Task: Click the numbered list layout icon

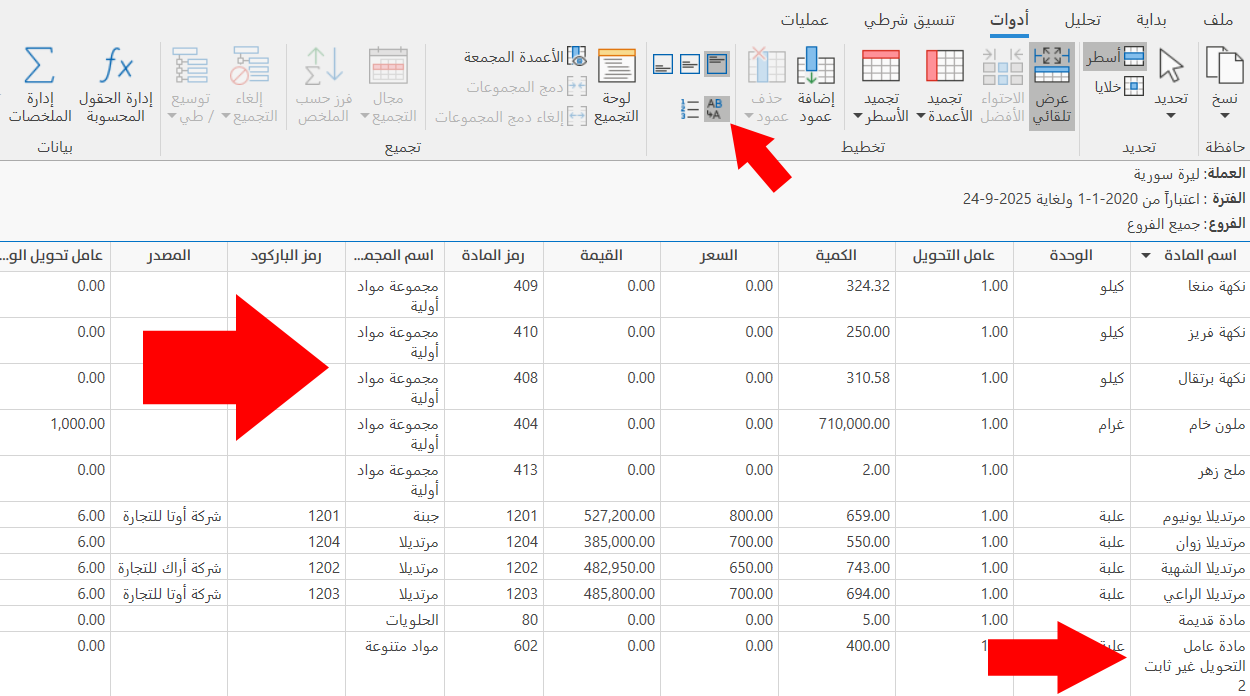Action: [x=689, y=109]
